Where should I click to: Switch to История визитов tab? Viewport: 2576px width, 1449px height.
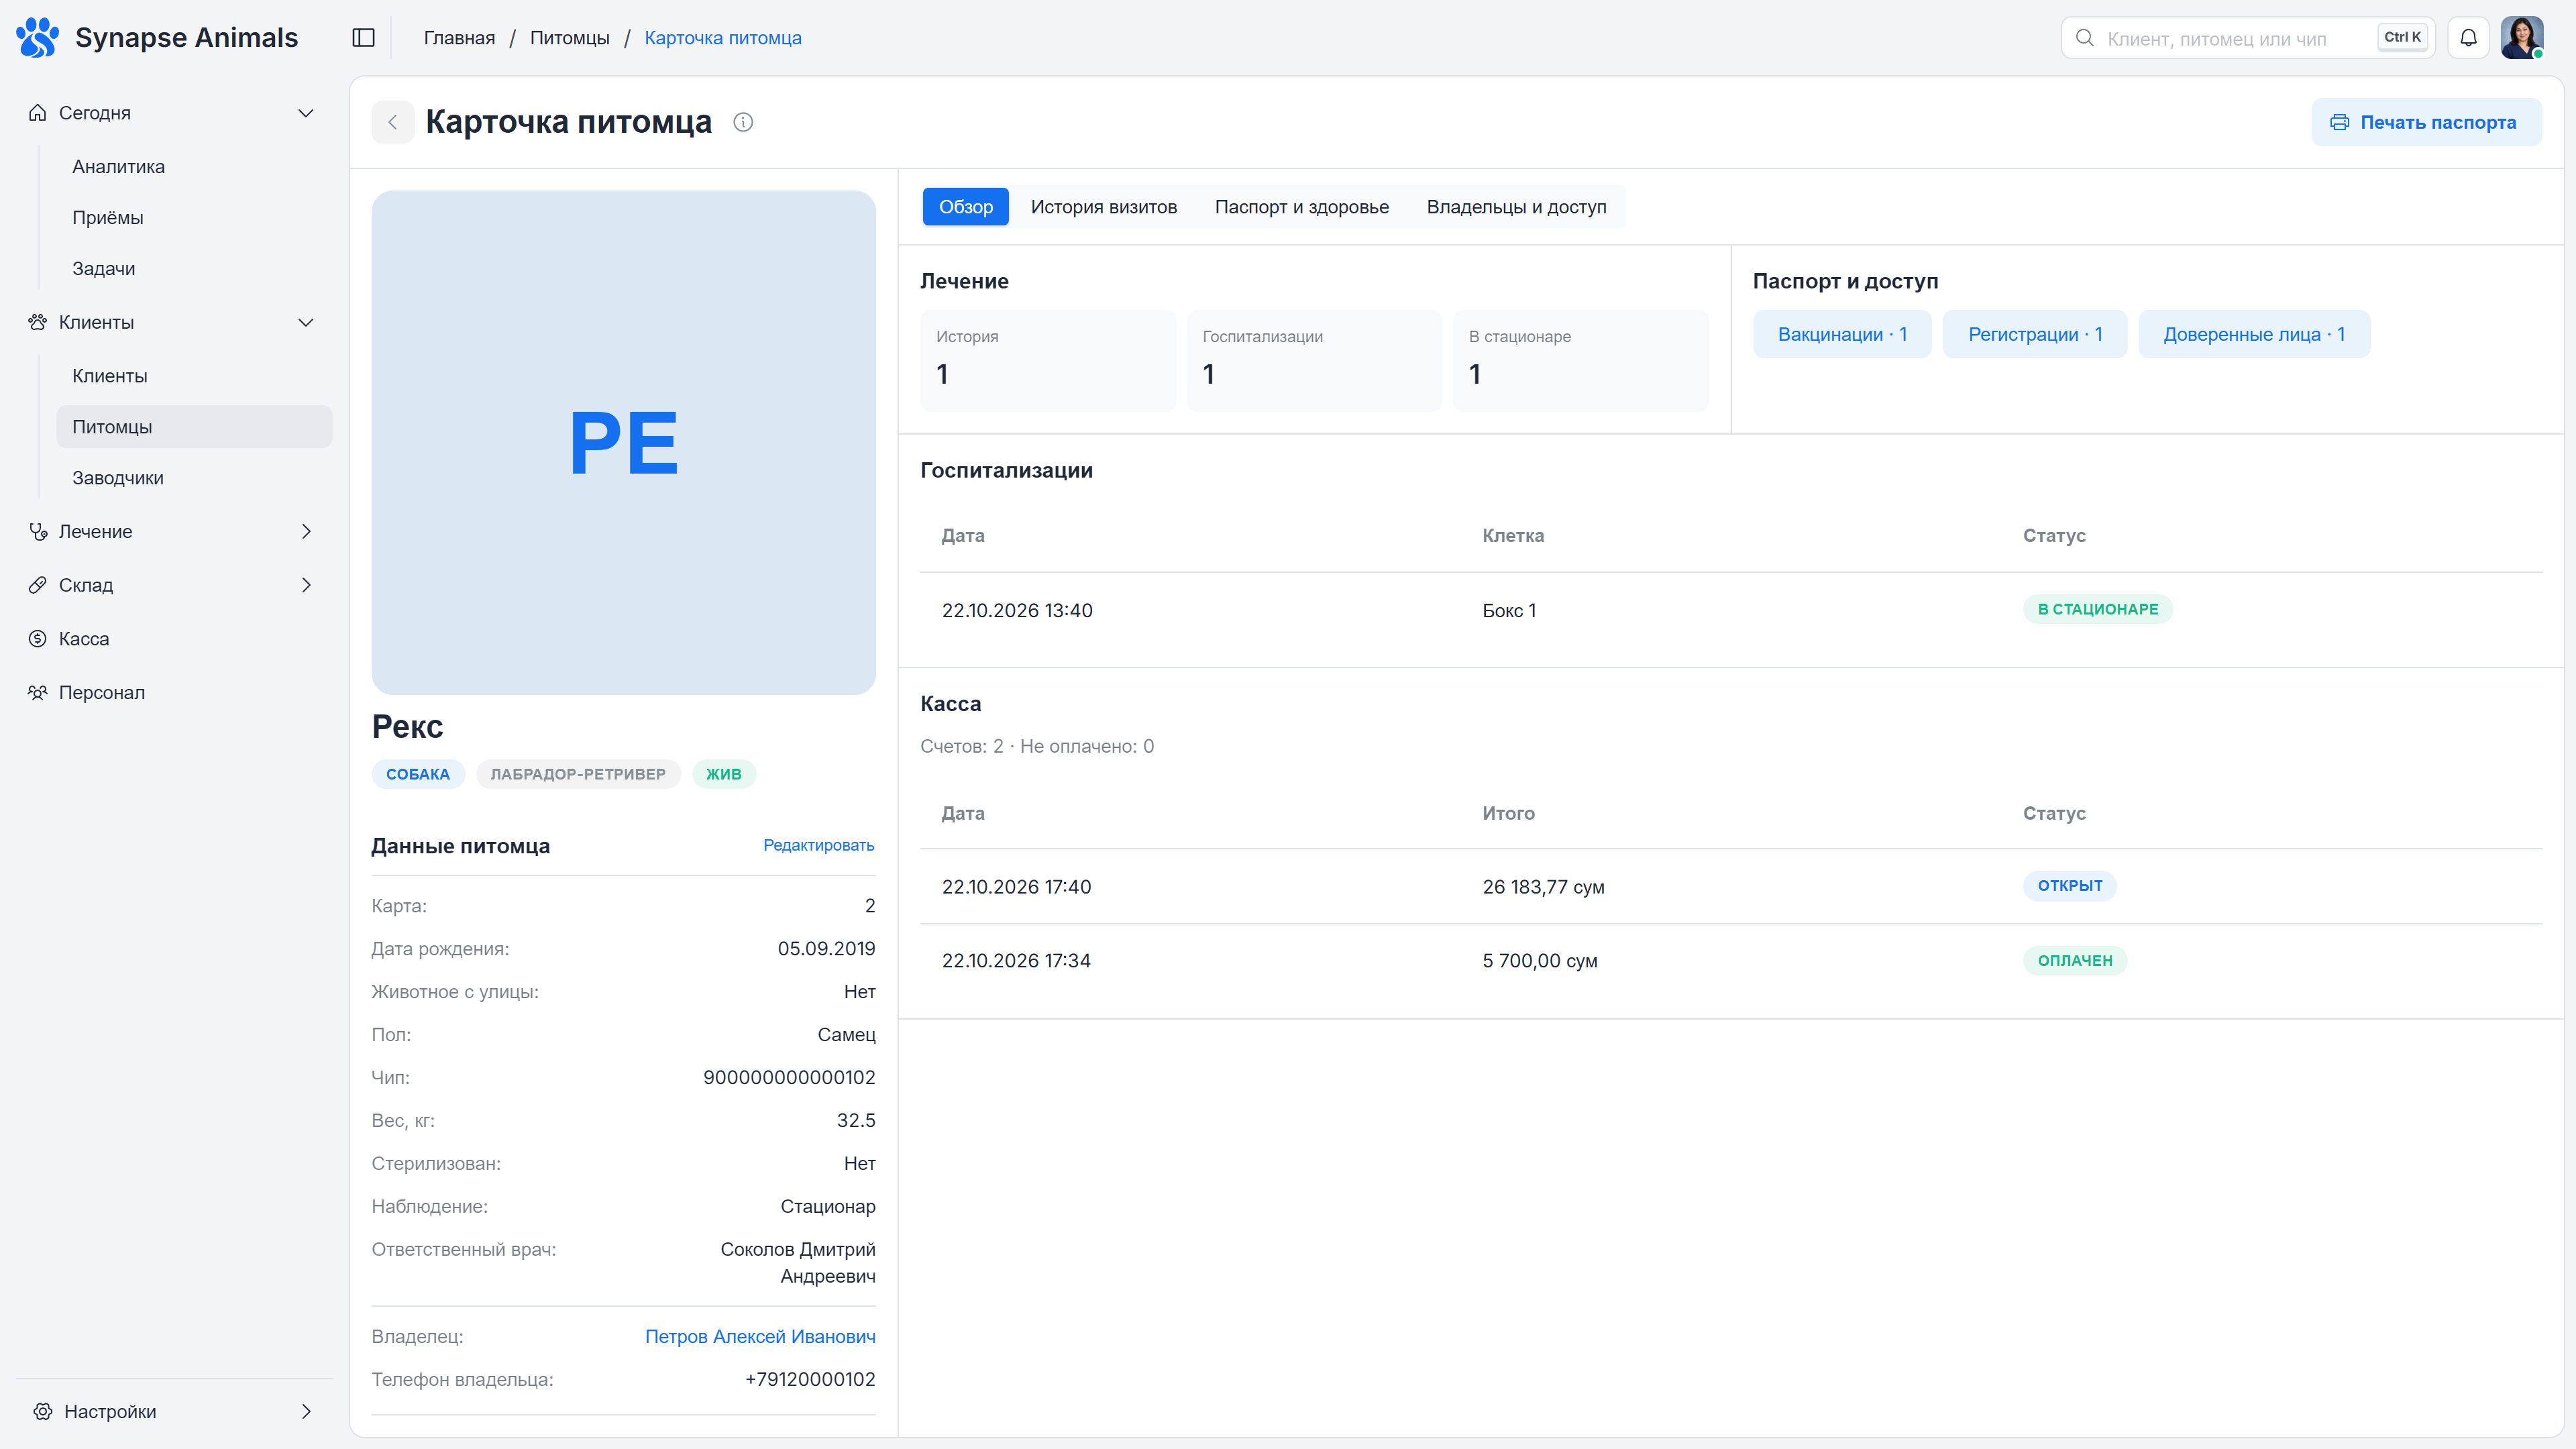(1104, 207)
